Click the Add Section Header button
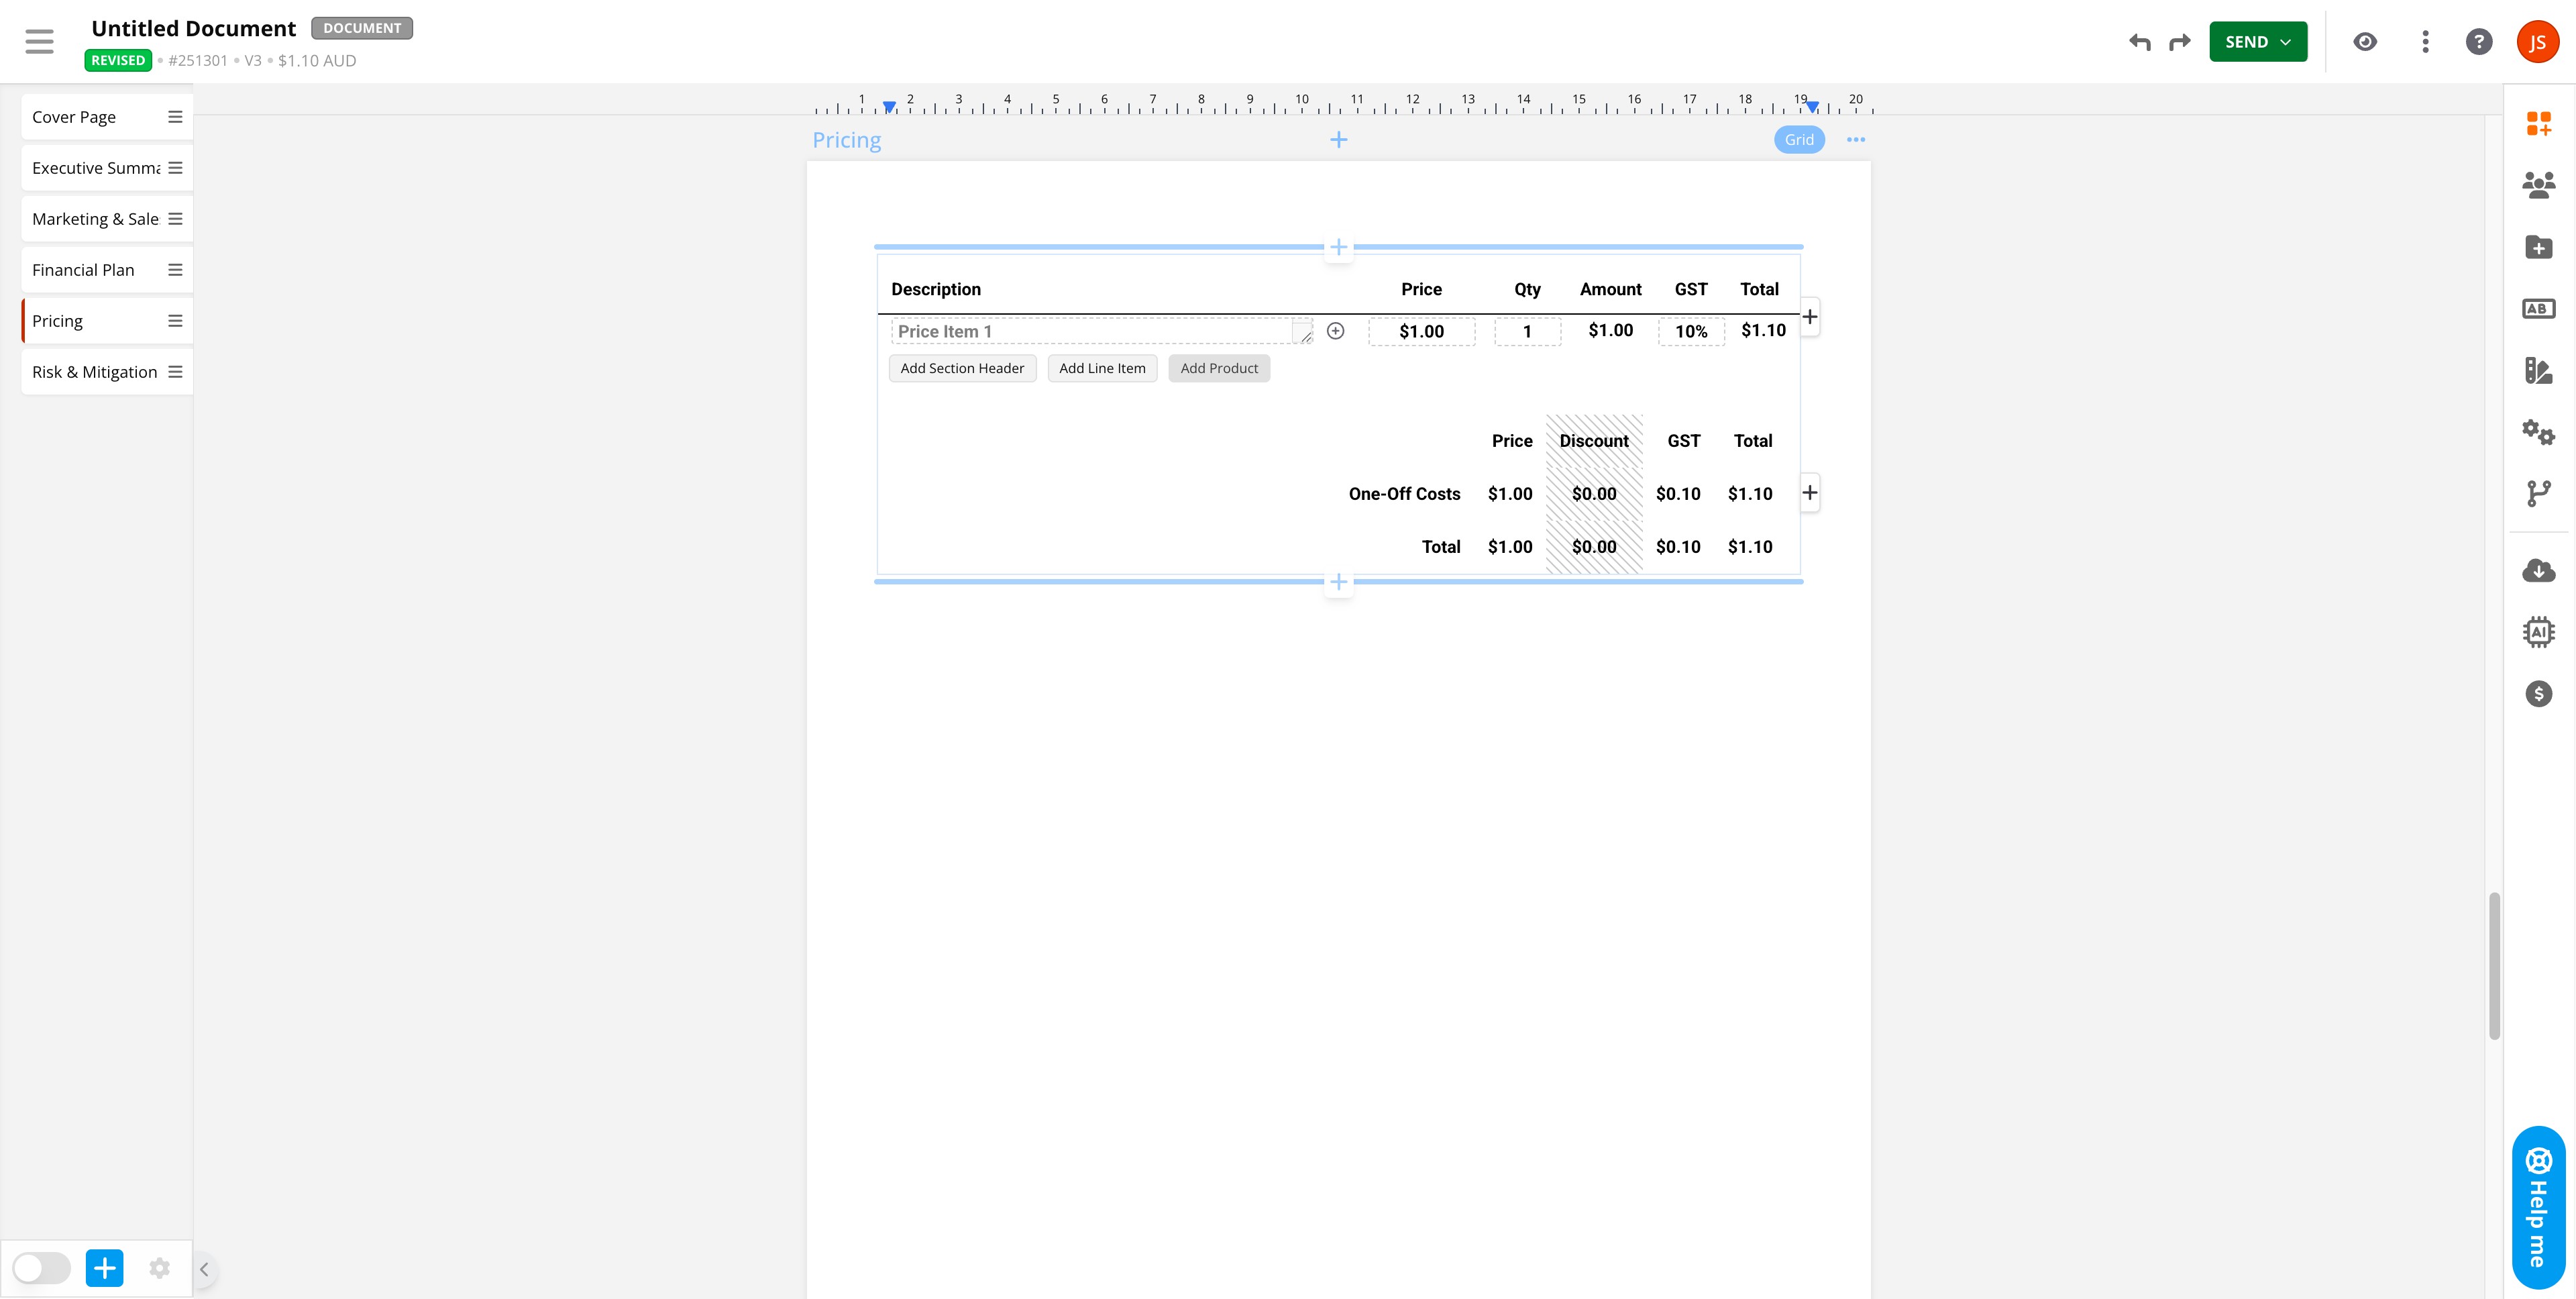2576x1299 pixels. pyautogui.click(x=961, y=368)
